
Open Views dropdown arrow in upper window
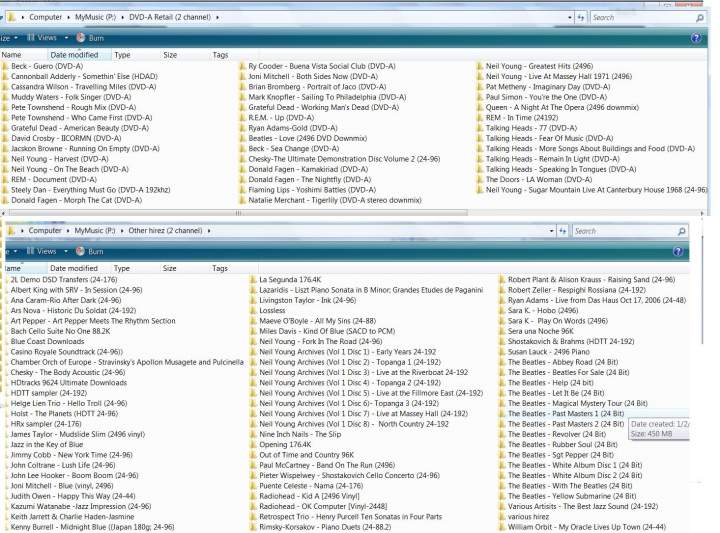(66, 38)
